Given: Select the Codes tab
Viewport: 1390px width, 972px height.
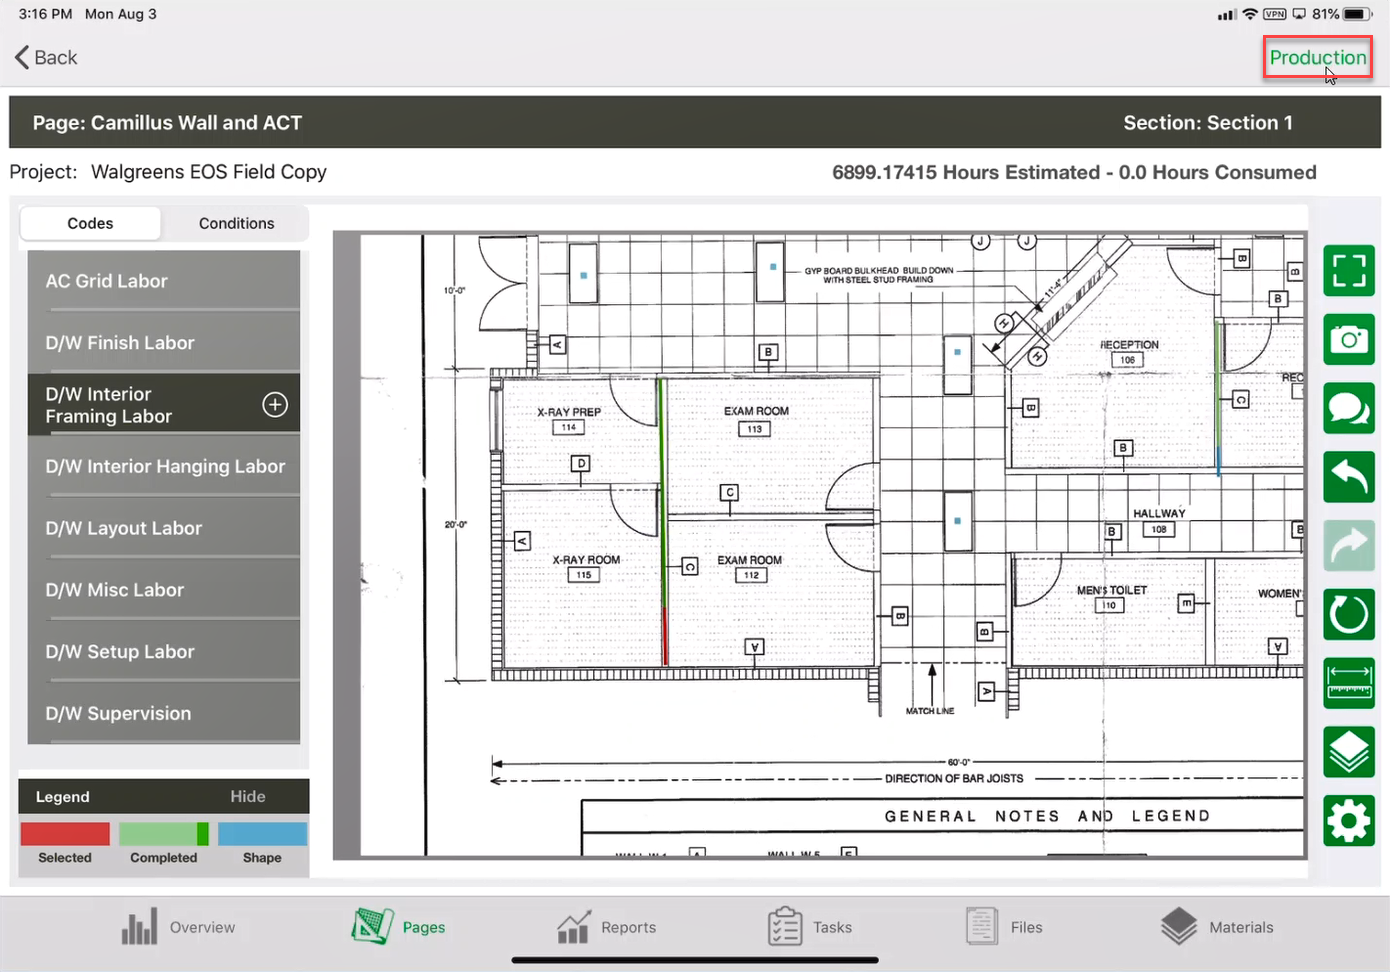Looking at the screenshot, I should 90,224.
